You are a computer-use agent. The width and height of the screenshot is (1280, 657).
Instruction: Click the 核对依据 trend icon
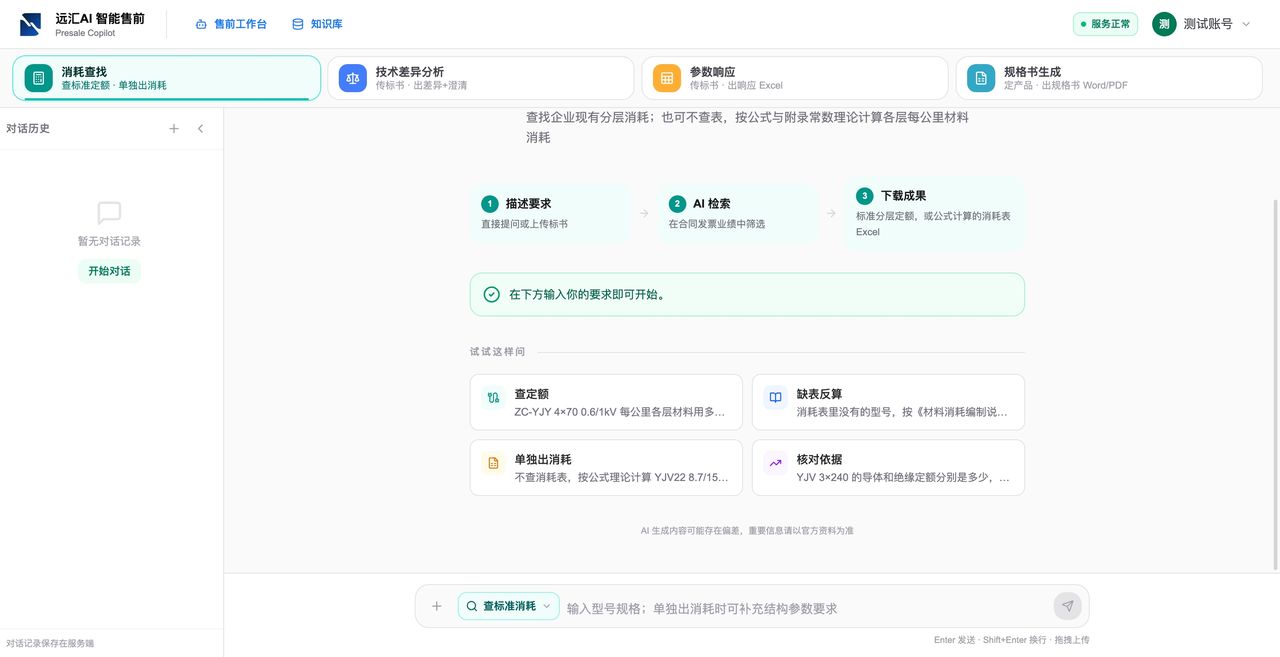(775, 464)
